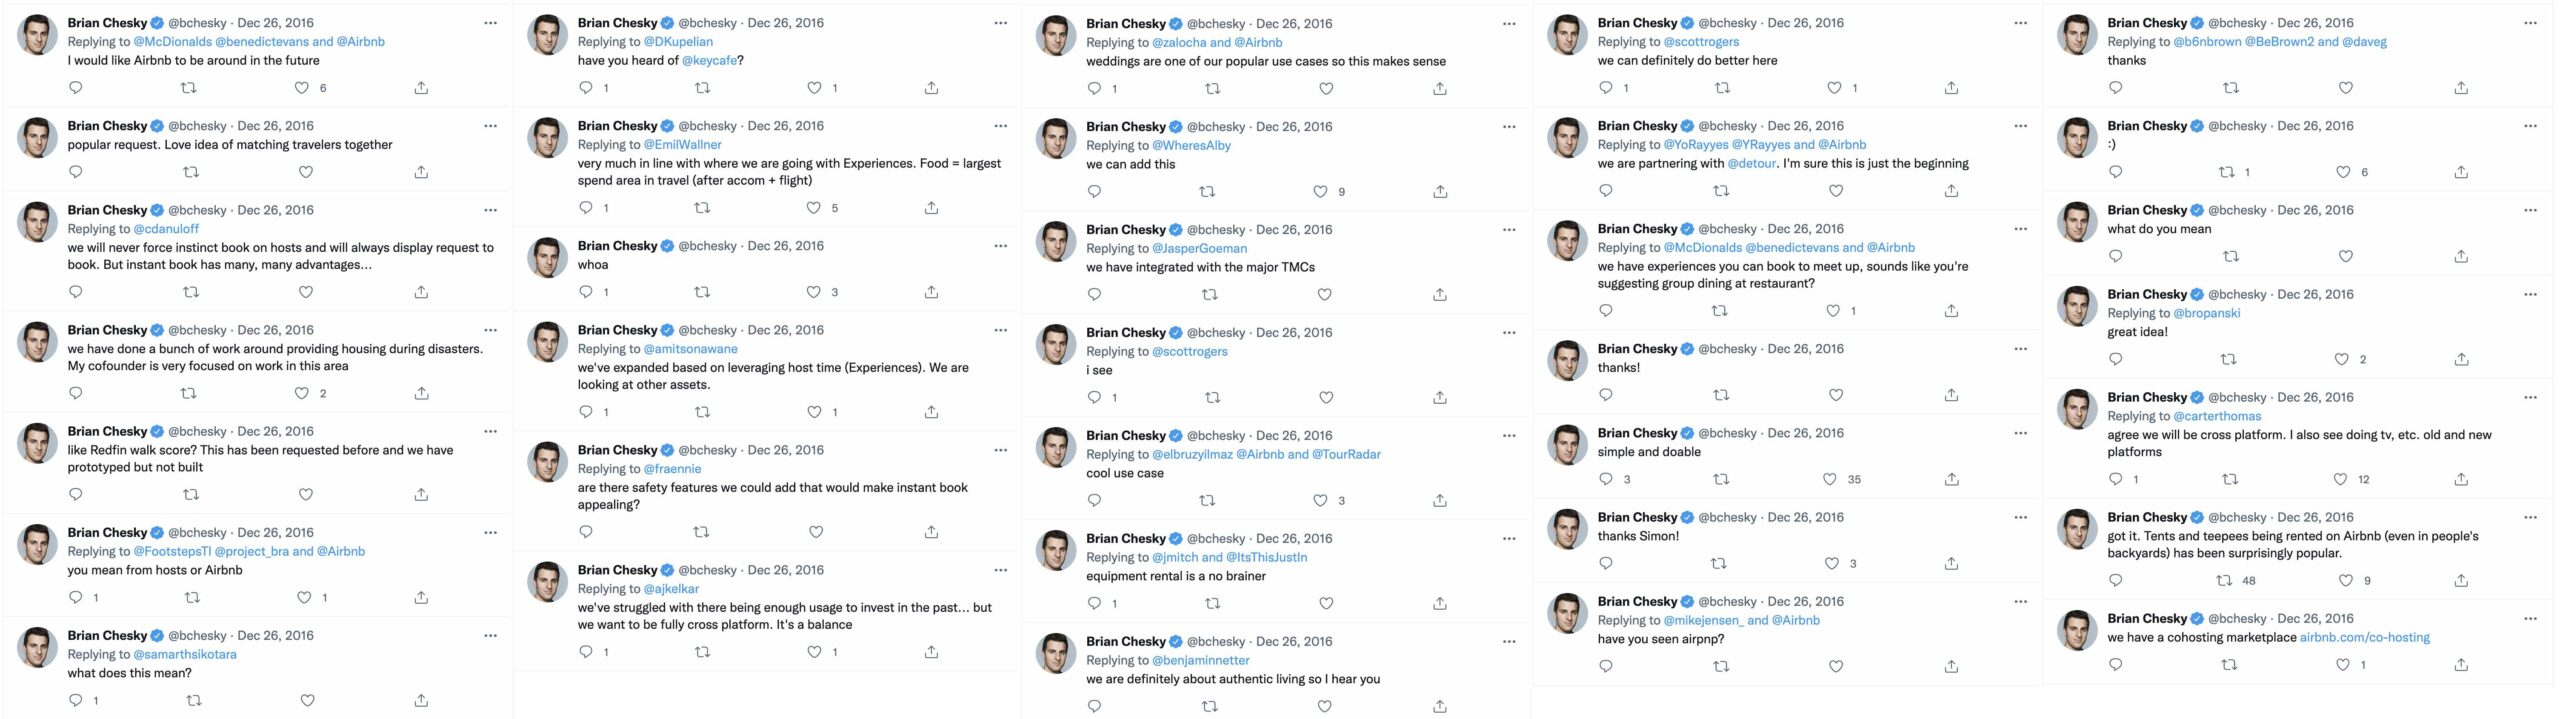This screenshot has width=2560, height=719.
Task: Open more options on "great idea!" tweet
Action: point(2530,294)
